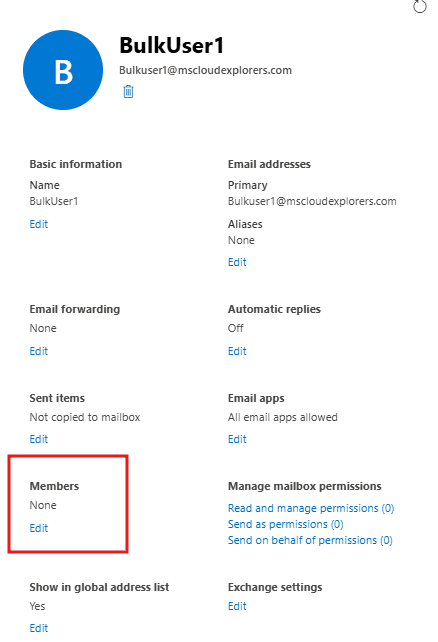The width and height of the screenshot is (438, 642).
Task: Edit Email forwarding settings
Action: click(x=38, y=351)
